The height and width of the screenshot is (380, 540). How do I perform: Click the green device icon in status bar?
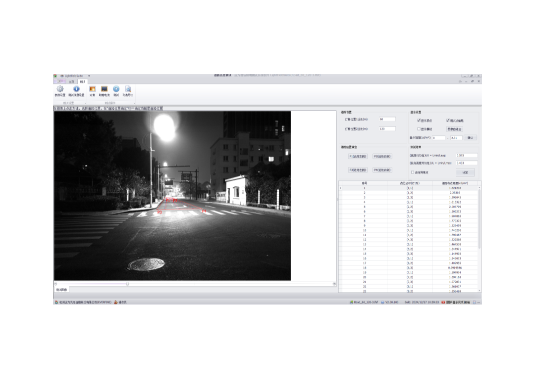(351, 302)
